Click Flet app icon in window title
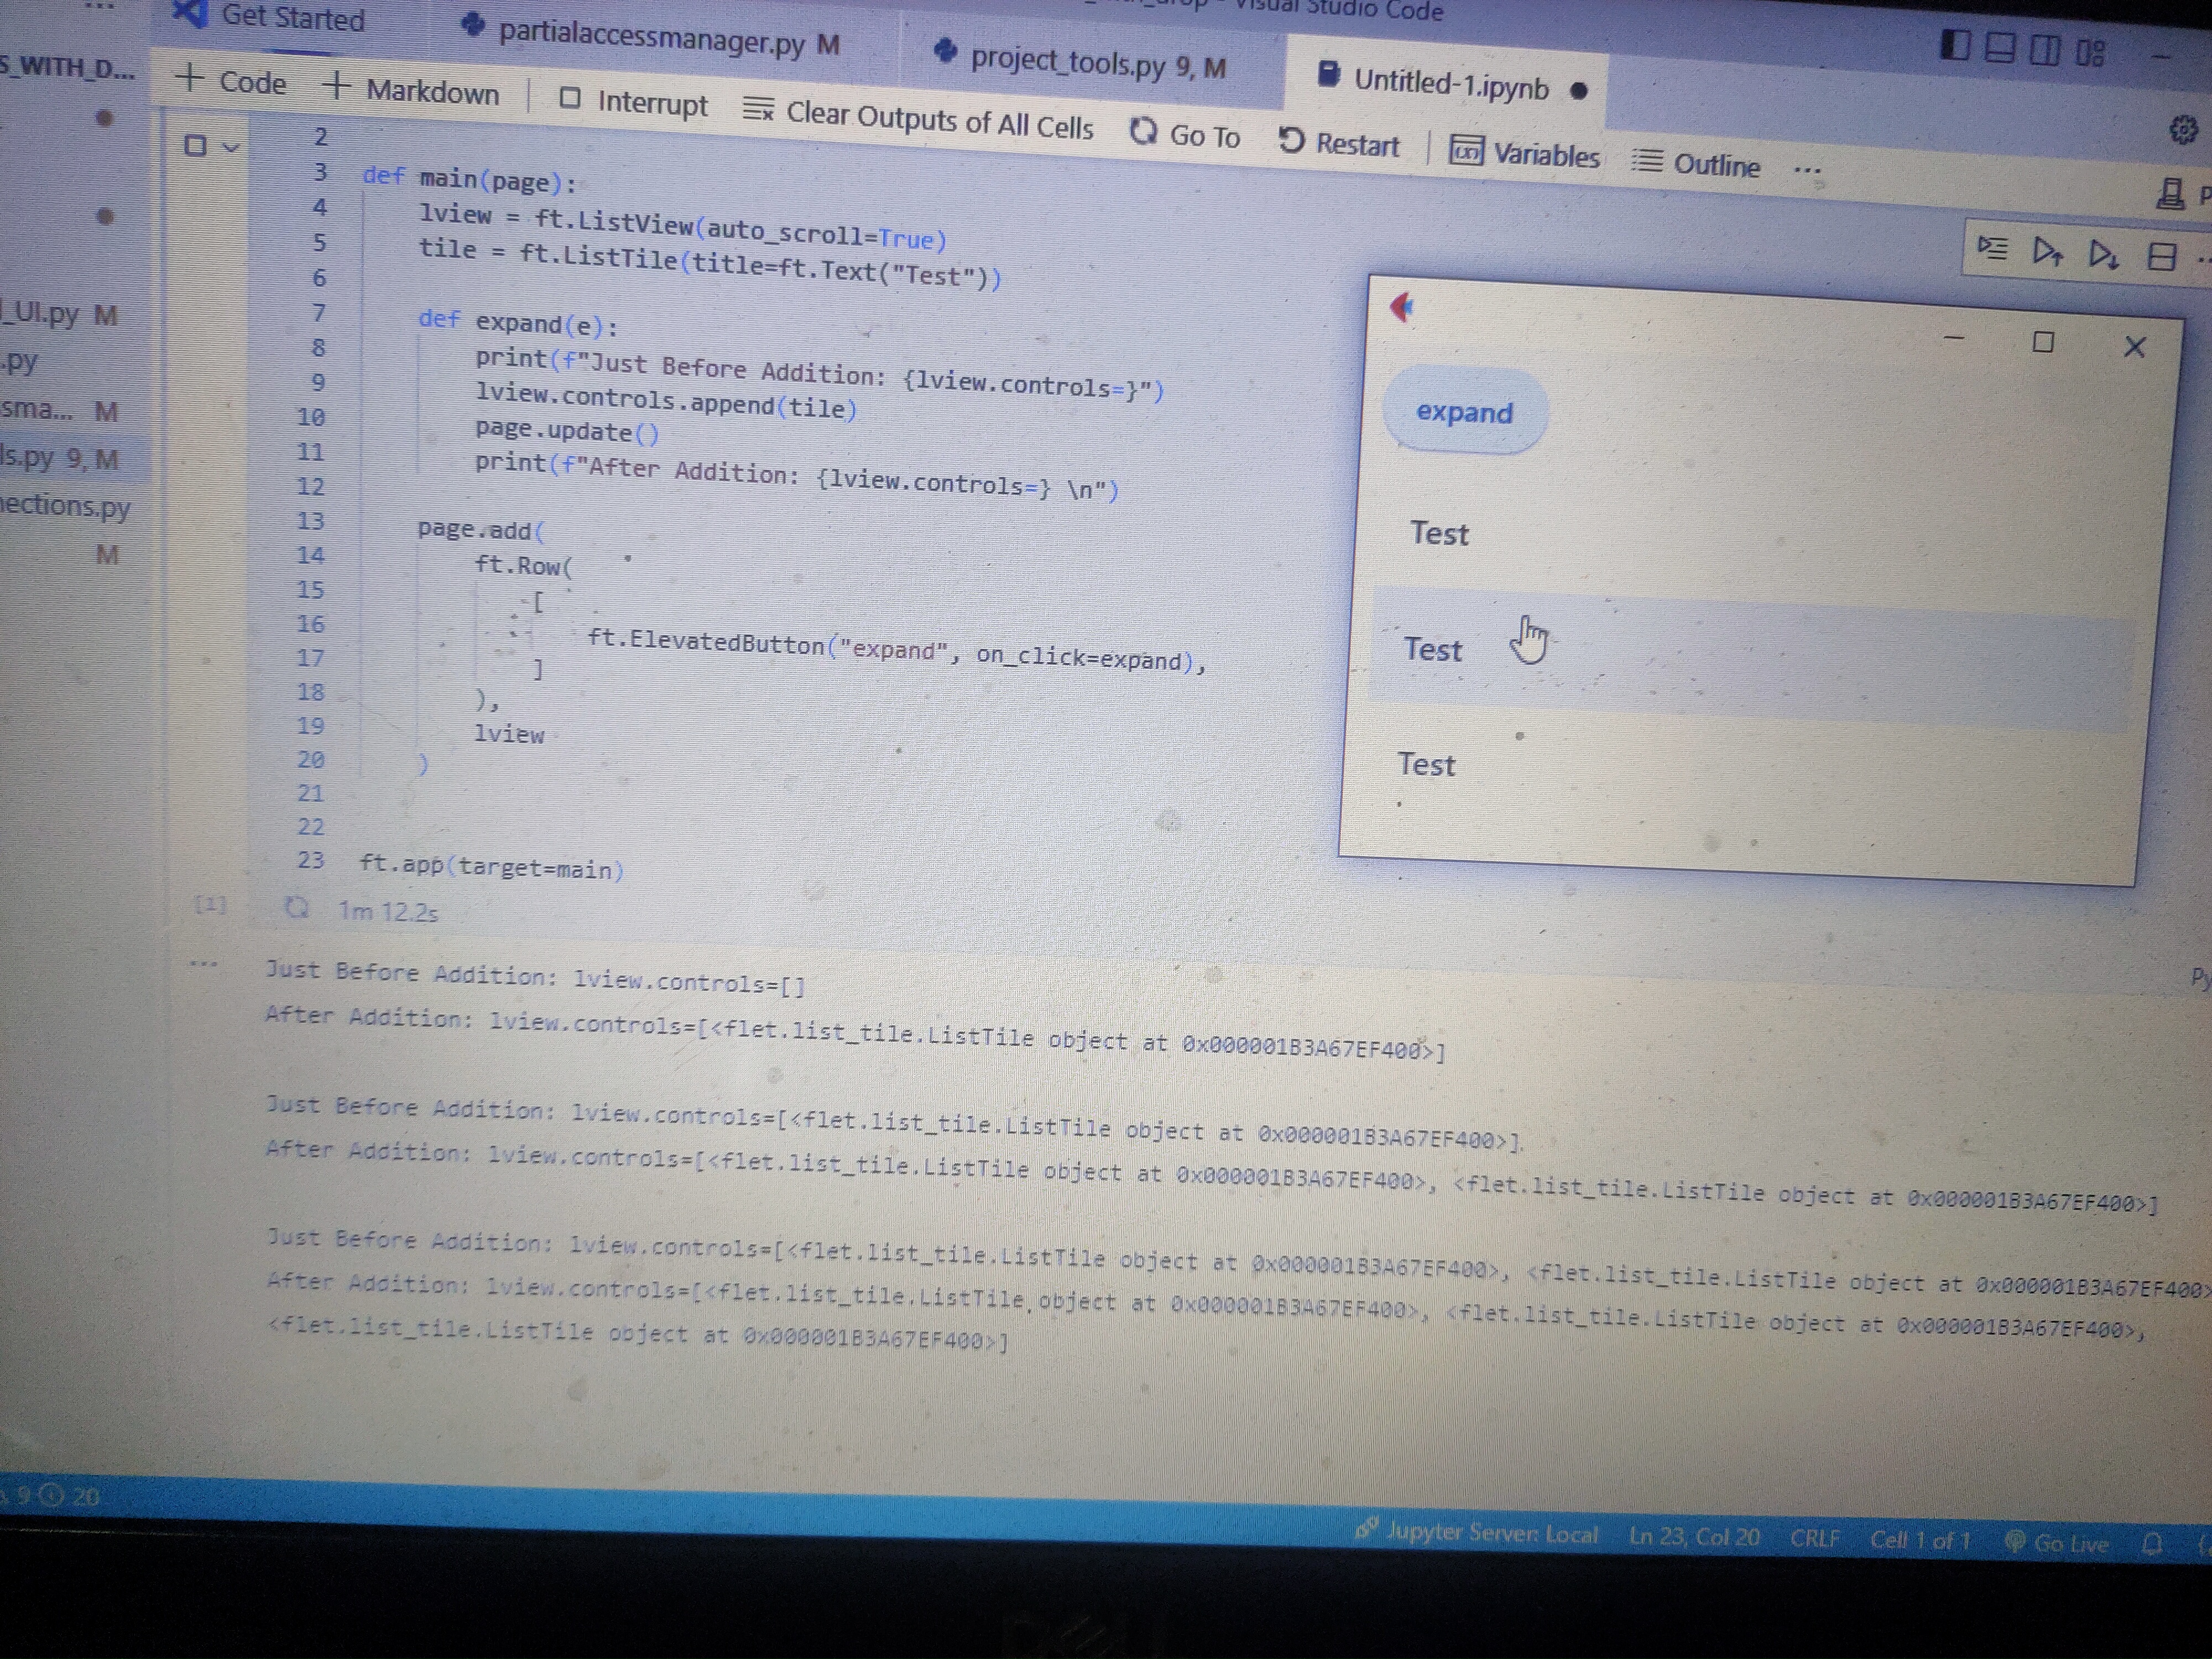2212x1659 pixels. pyautogui.click(x=1402, y=307)
